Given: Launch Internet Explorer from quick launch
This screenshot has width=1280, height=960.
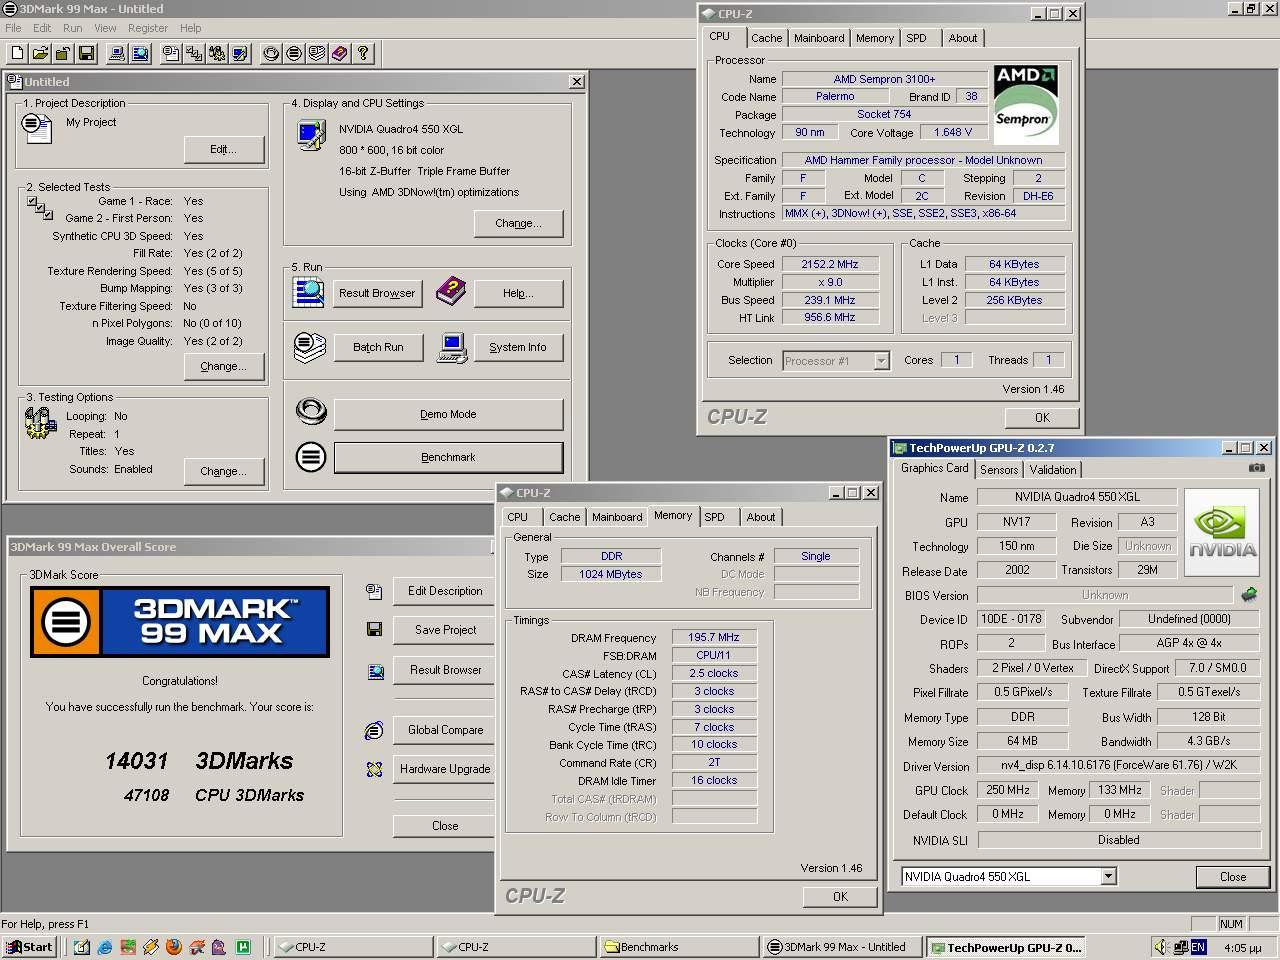Looking at the screenshot, I should 105,947.
